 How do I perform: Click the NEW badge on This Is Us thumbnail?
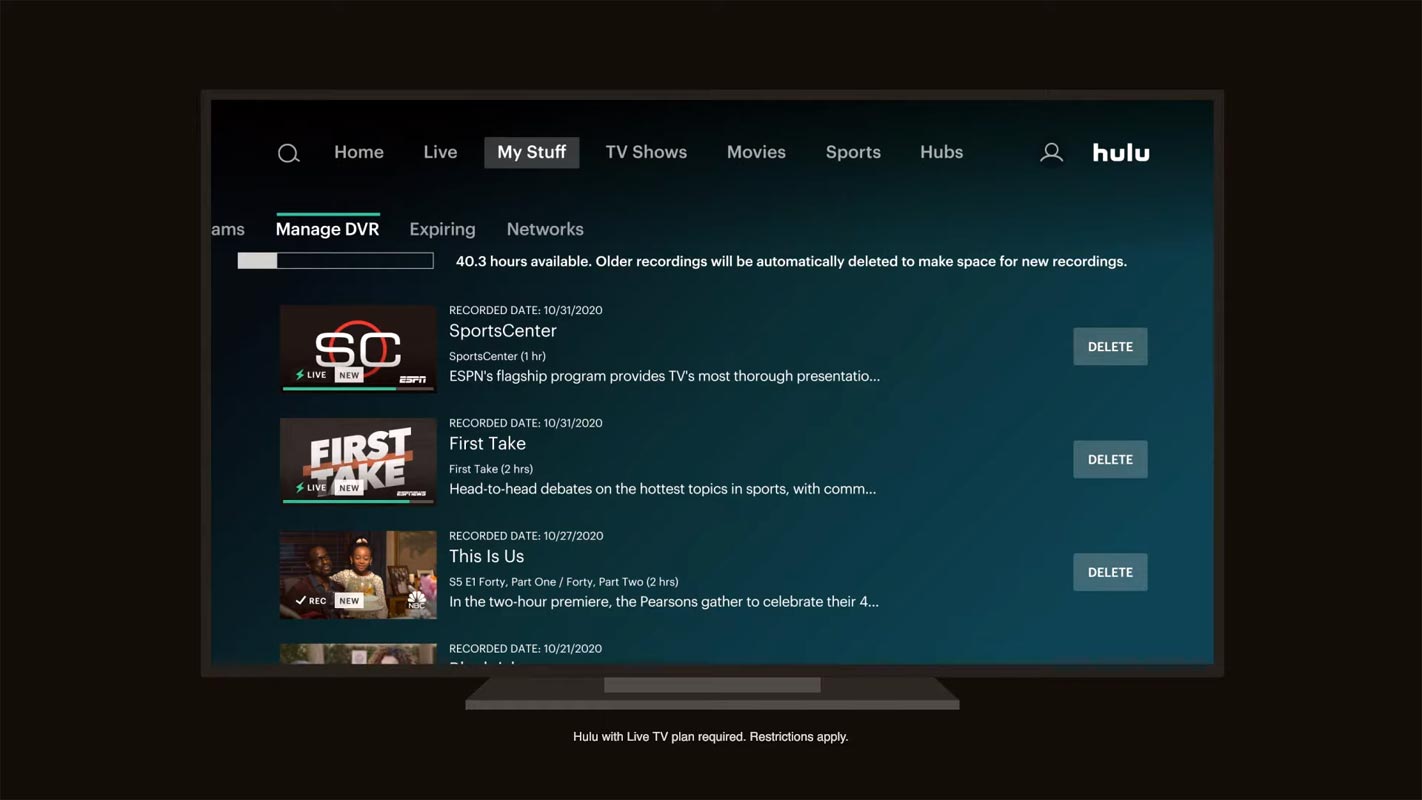[x=348, y=601]
